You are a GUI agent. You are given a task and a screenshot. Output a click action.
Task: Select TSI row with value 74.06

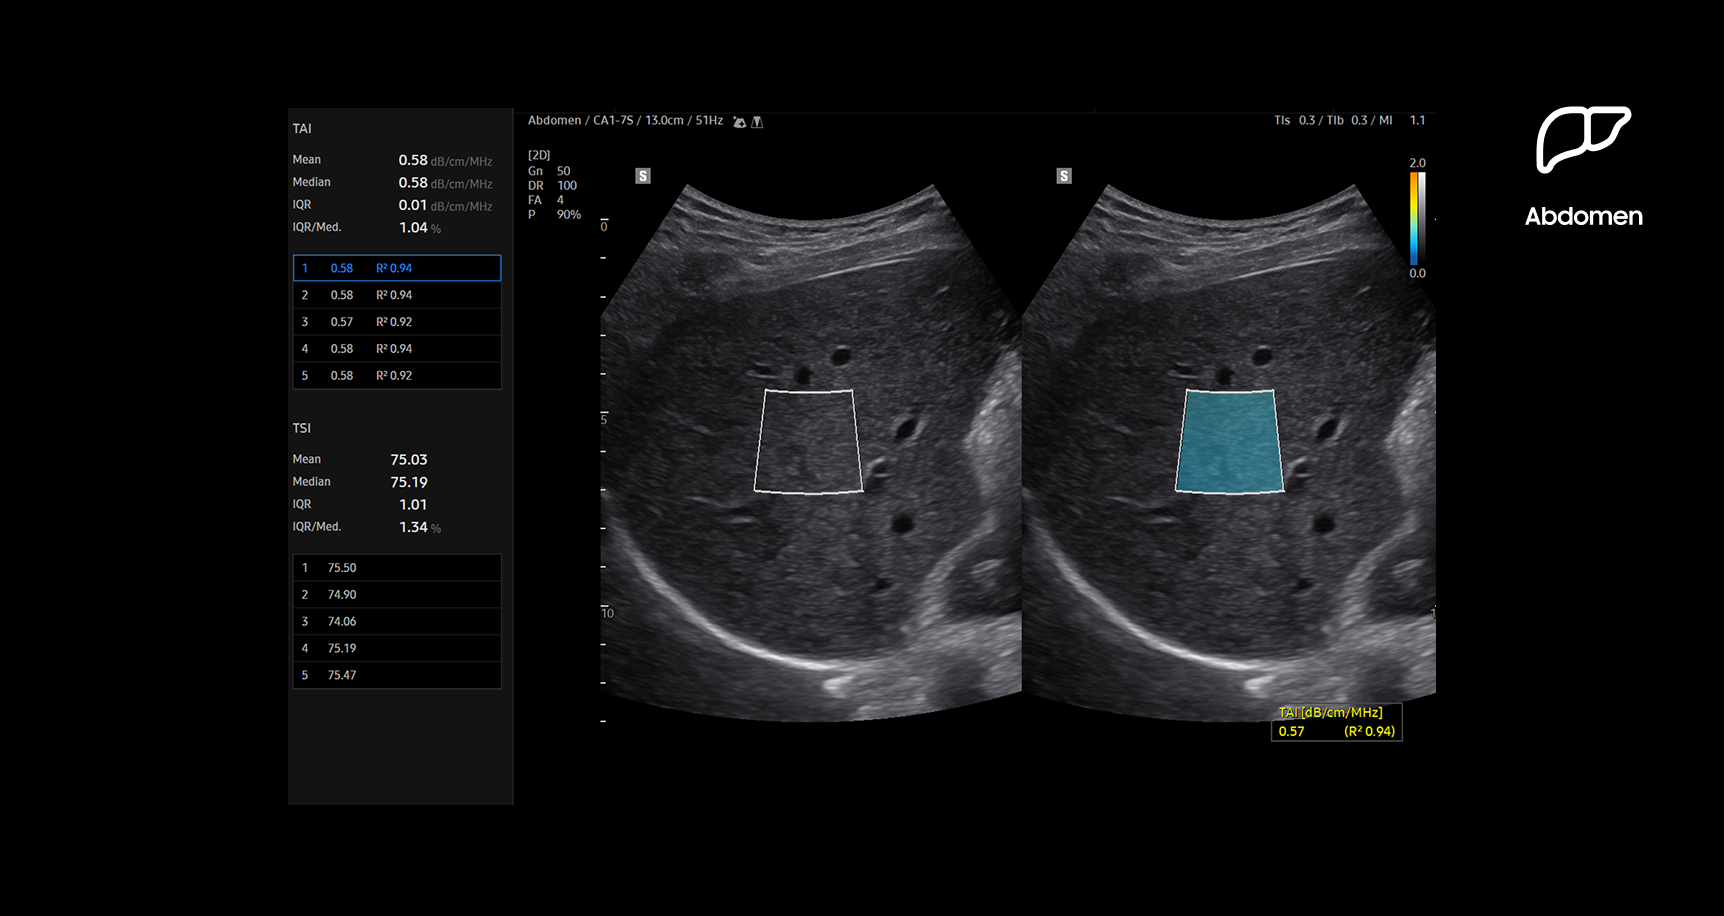(397, 622)
